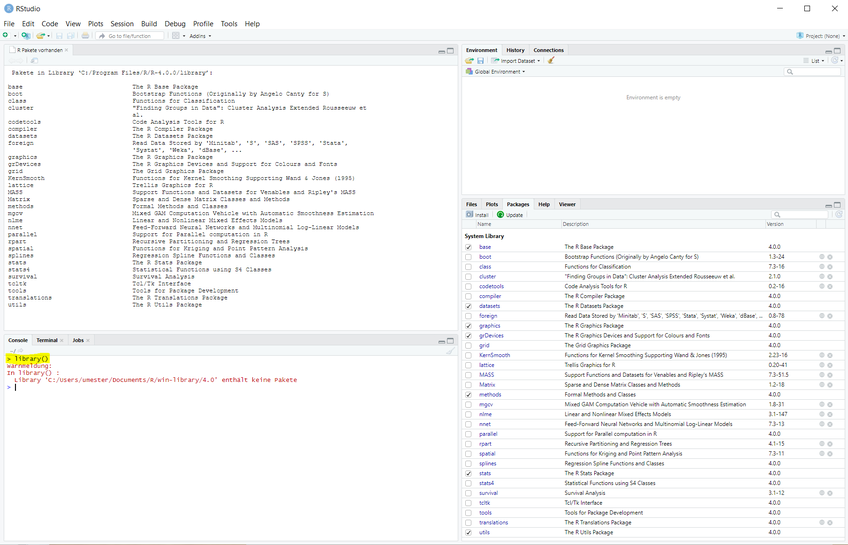Screen dimensions: 848x545
Task: Click the Install packages button
Action: pyautogui.click(x=477, y=215)
